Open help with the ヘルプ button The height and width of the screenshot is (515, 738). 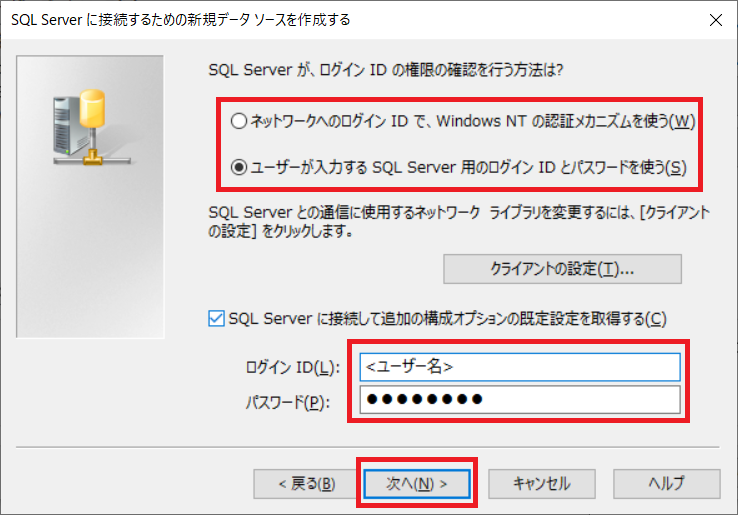click(x=666, y=483)
